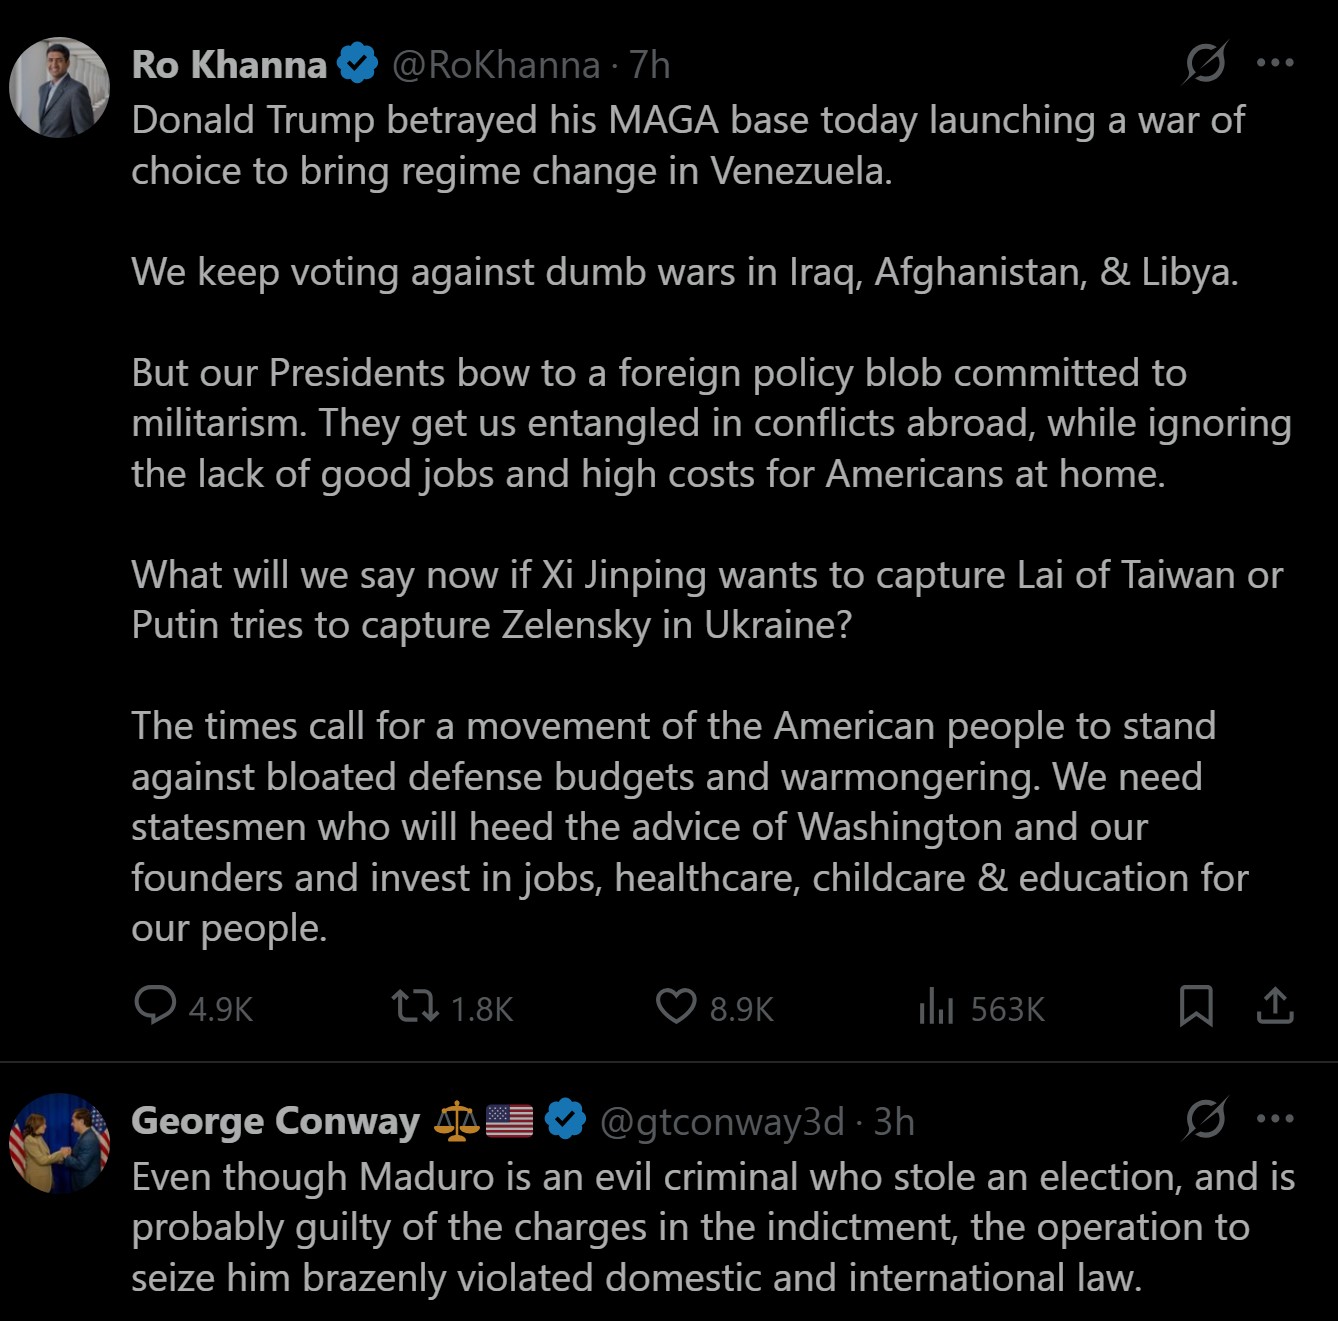Open more options for Ro Khanna's tweet
This screenshot has width=1338, height=1321.
click(1275, 63)
